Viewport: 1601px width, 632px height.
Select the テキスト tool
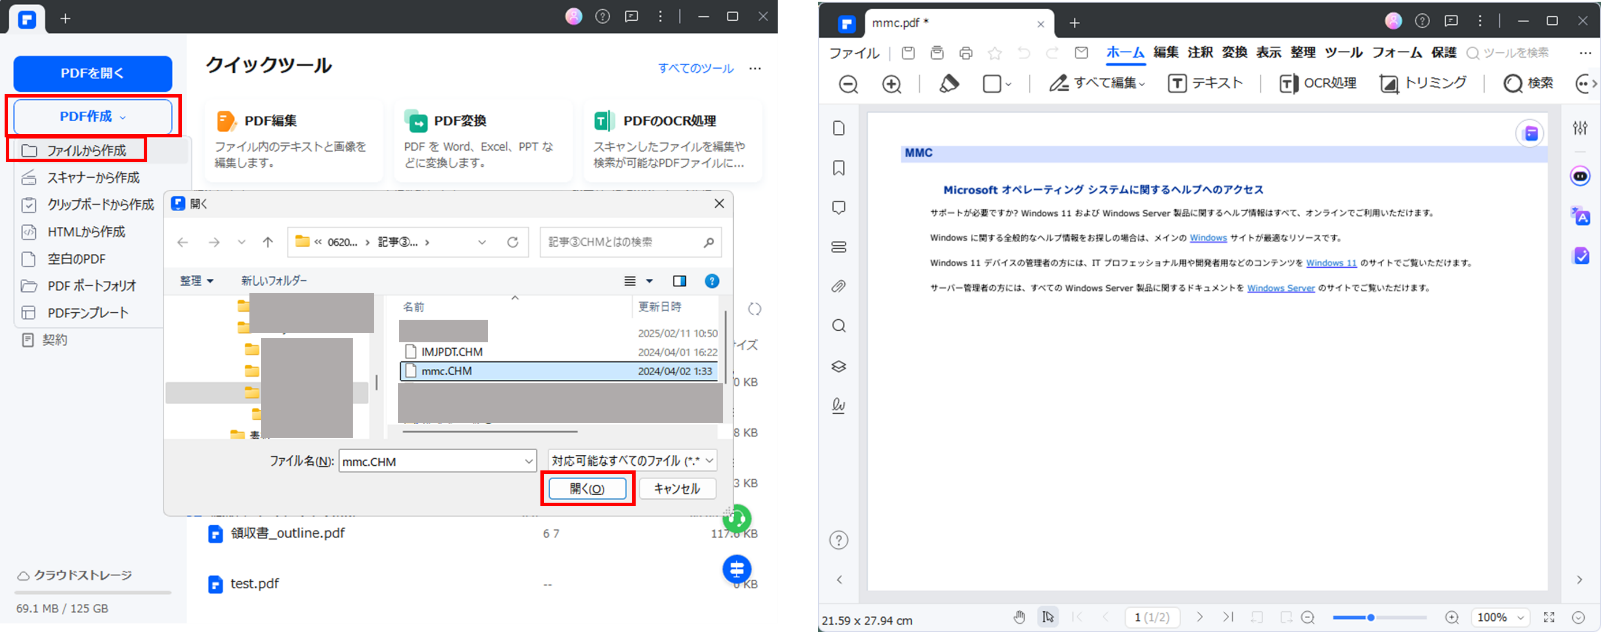(1205, 84)
